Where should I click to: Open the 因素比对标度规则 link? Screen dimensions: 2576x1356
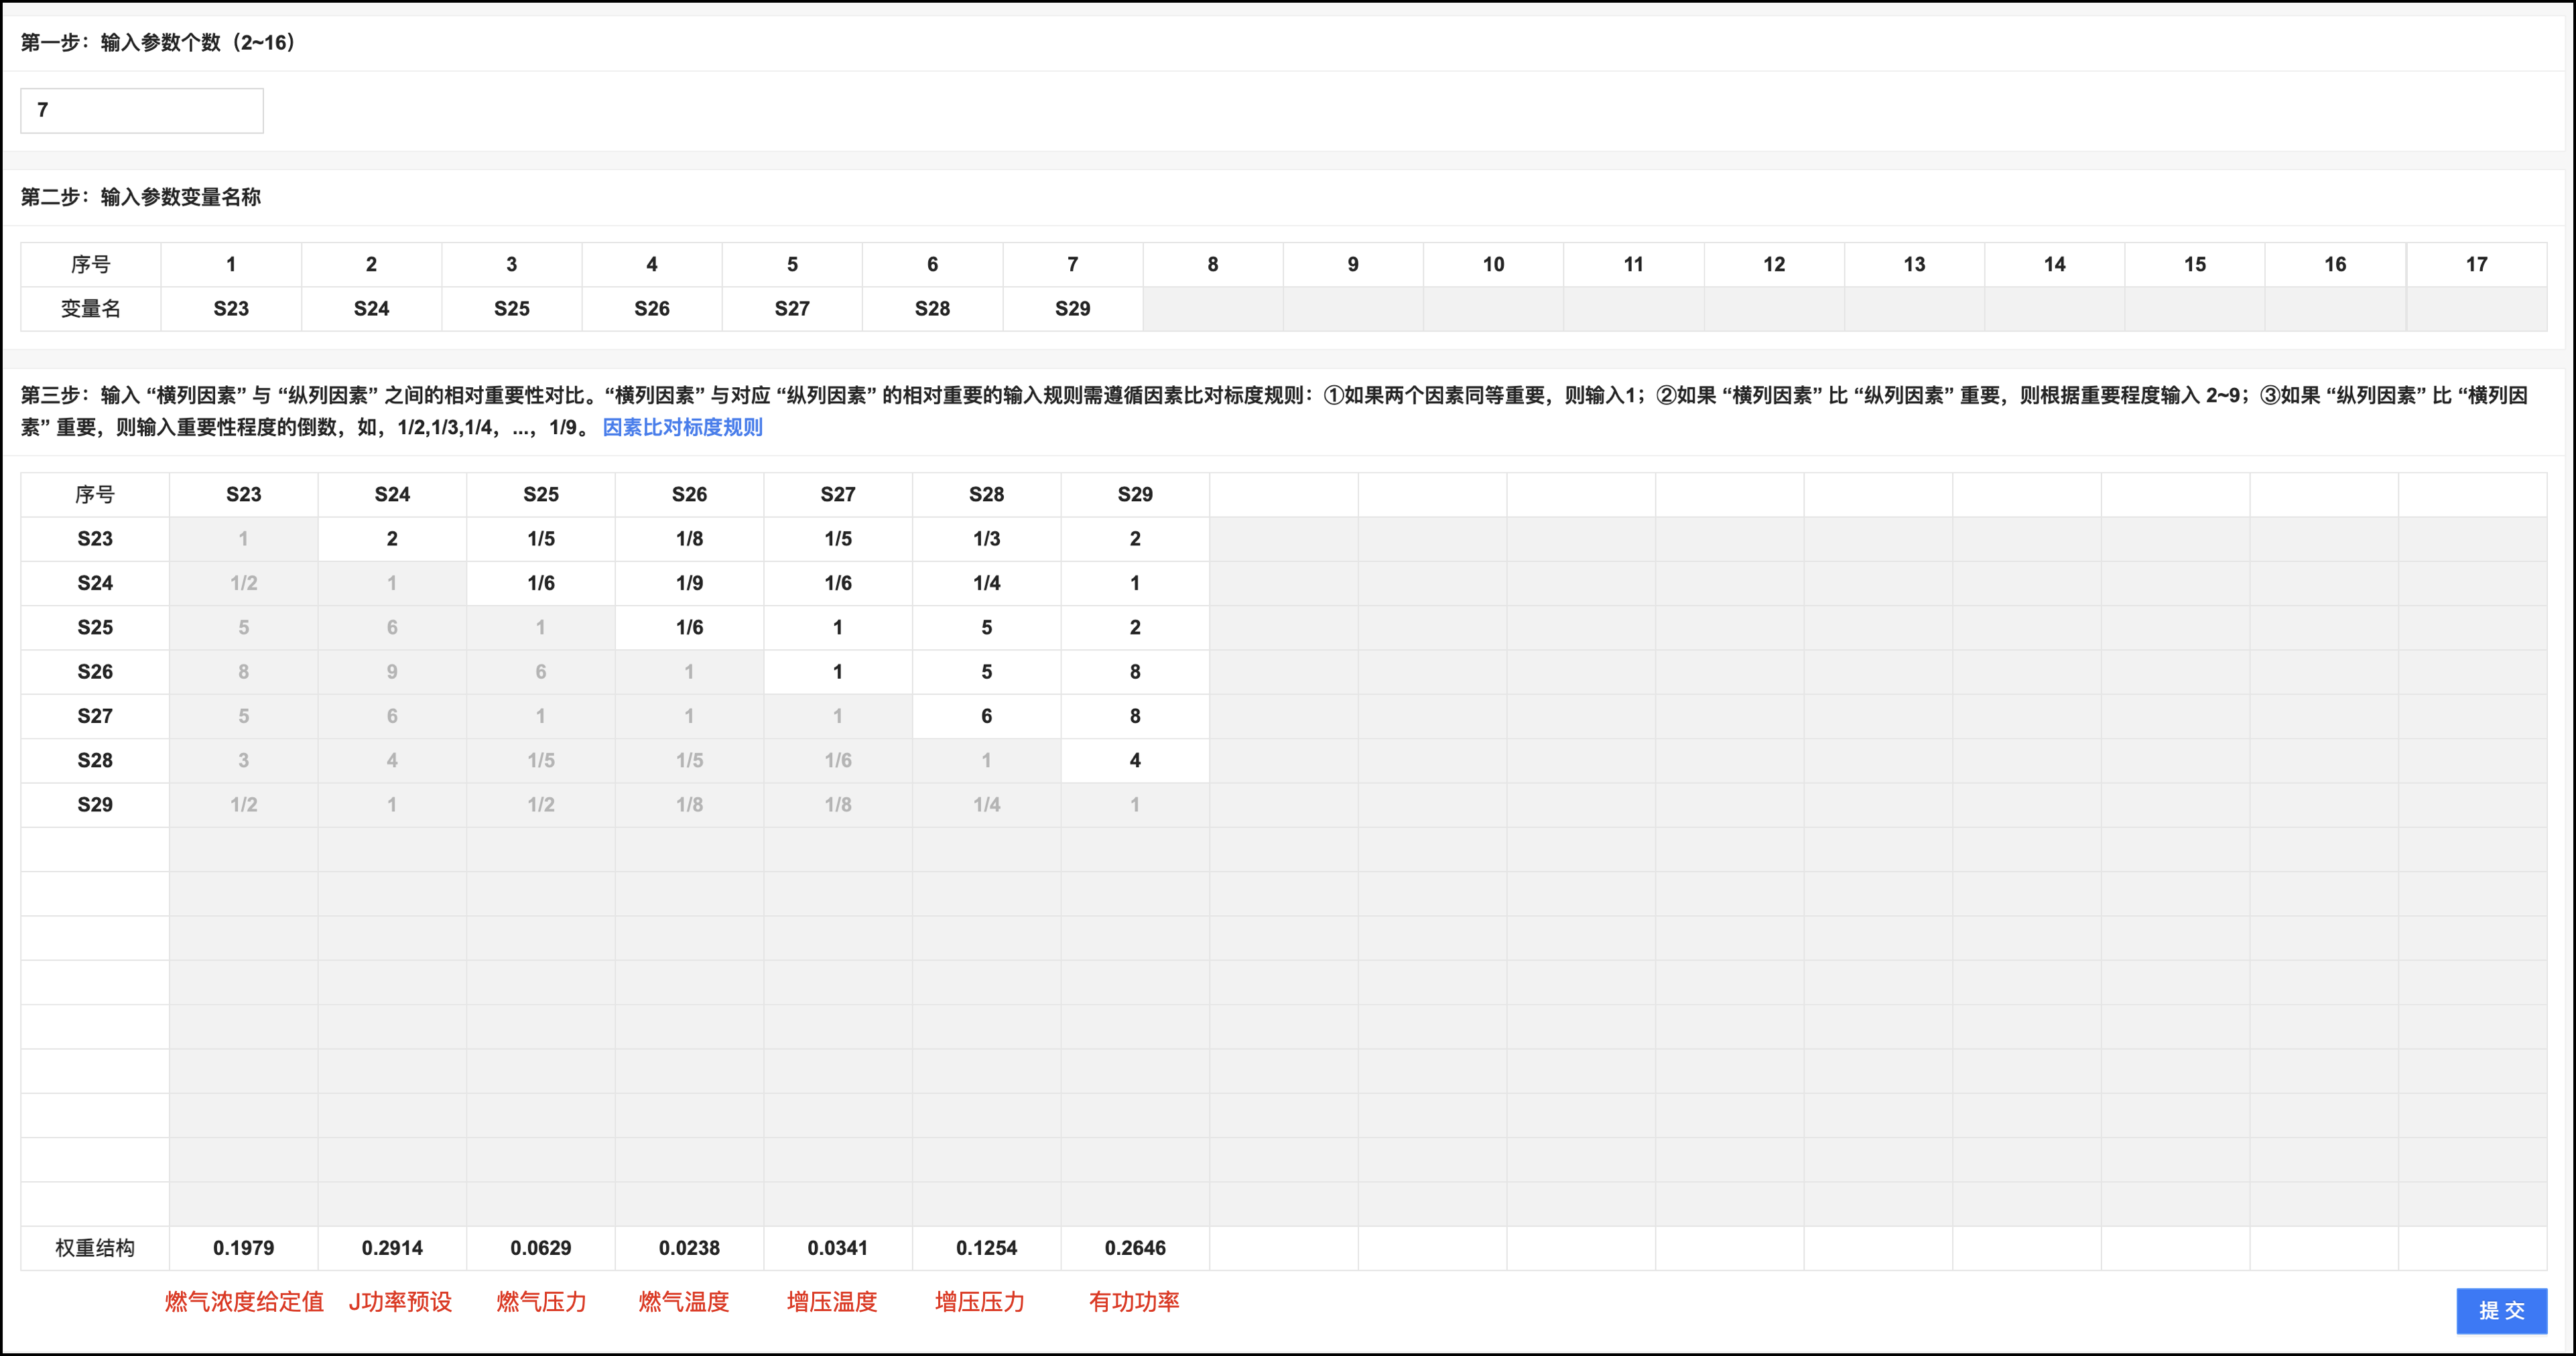682,427
